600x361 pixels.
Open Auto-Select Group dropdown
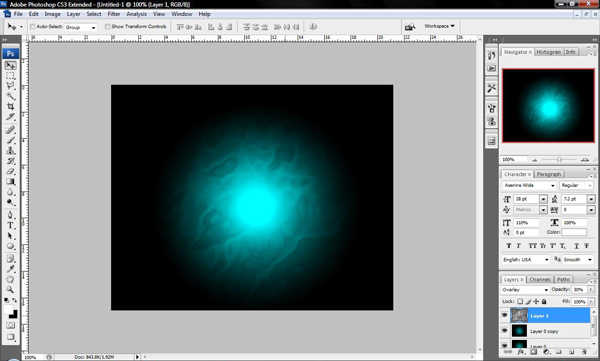80,27
